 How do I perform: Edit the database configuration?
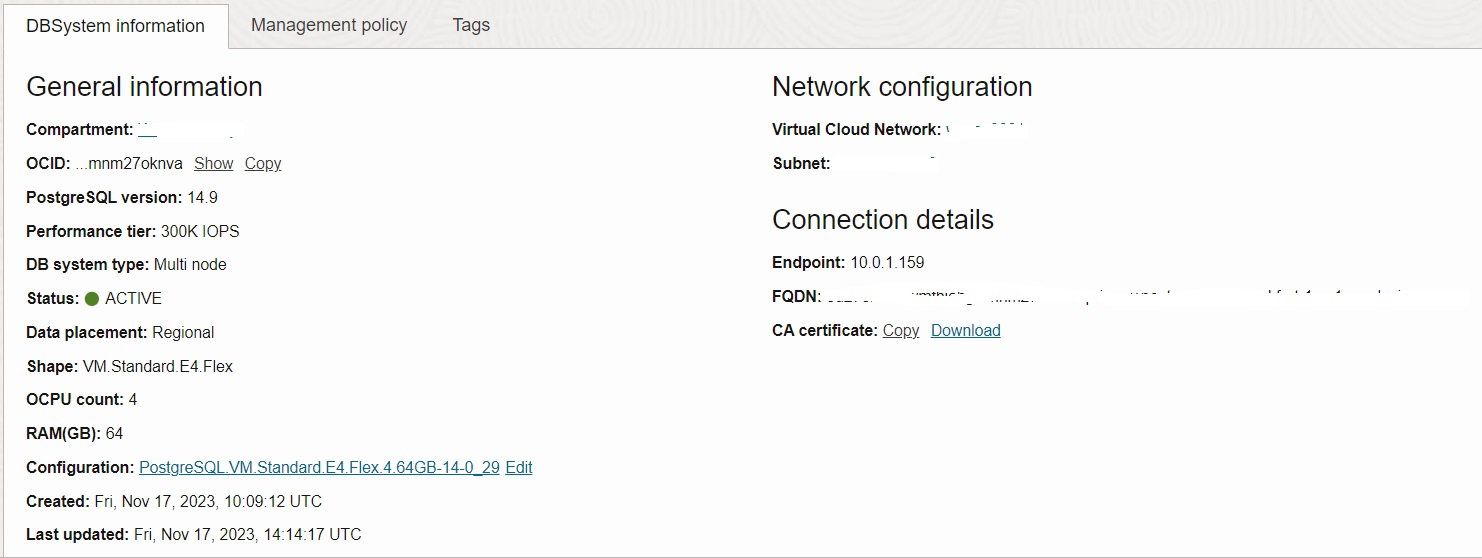(519, 468)
